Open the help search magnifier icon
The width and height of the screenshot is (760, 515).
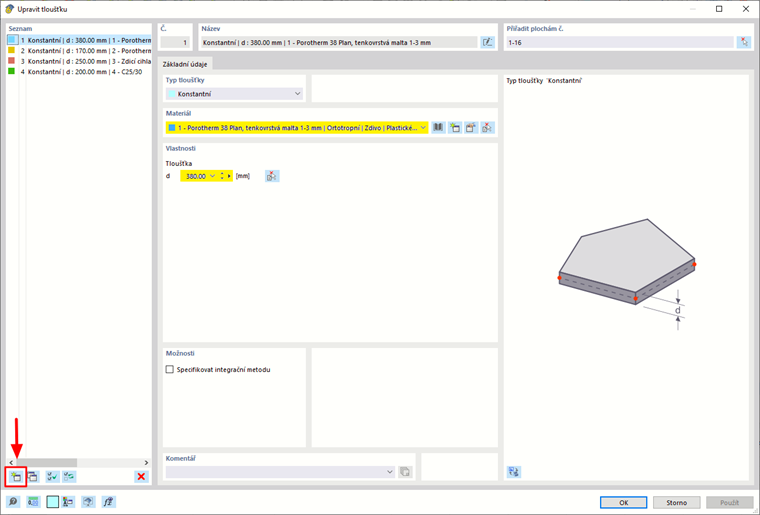[x=13, y=502]
